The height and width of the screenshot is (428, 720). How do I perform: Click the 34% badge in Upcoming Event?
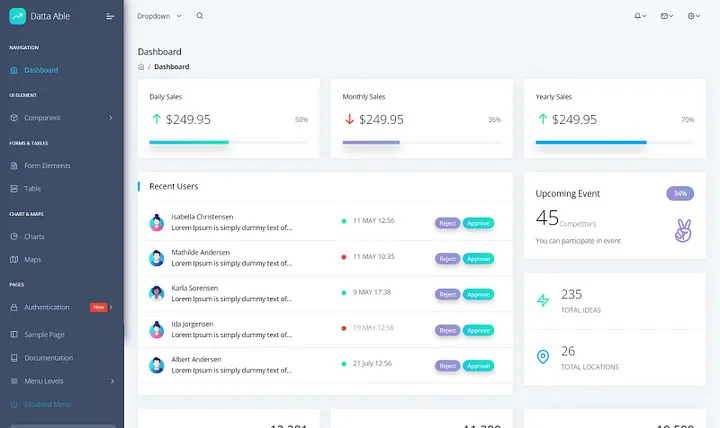click(x=680, y=193)
